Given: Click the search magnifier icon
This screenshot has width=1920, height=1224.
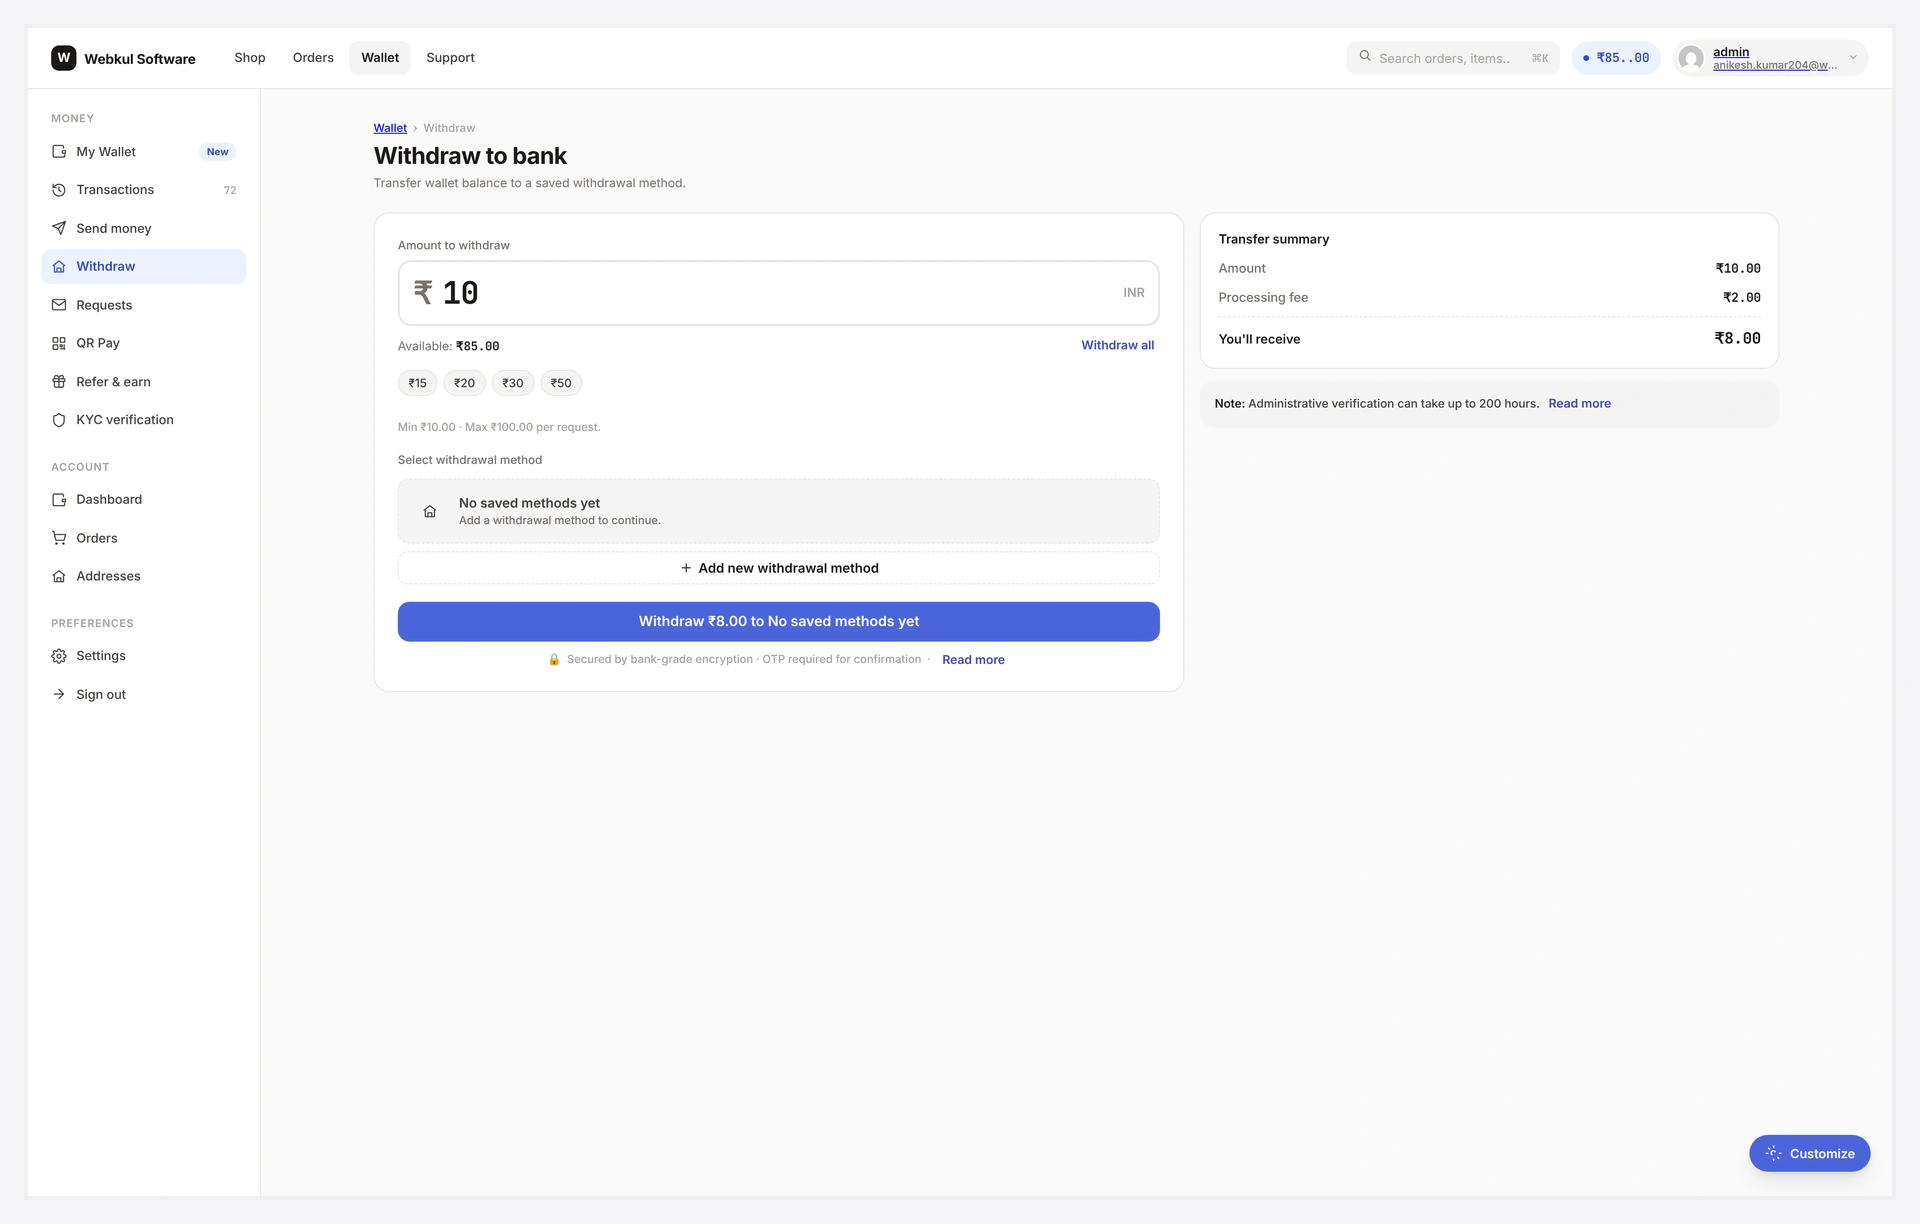Looking at the screenshot, I should click(x=1365, y=57).
